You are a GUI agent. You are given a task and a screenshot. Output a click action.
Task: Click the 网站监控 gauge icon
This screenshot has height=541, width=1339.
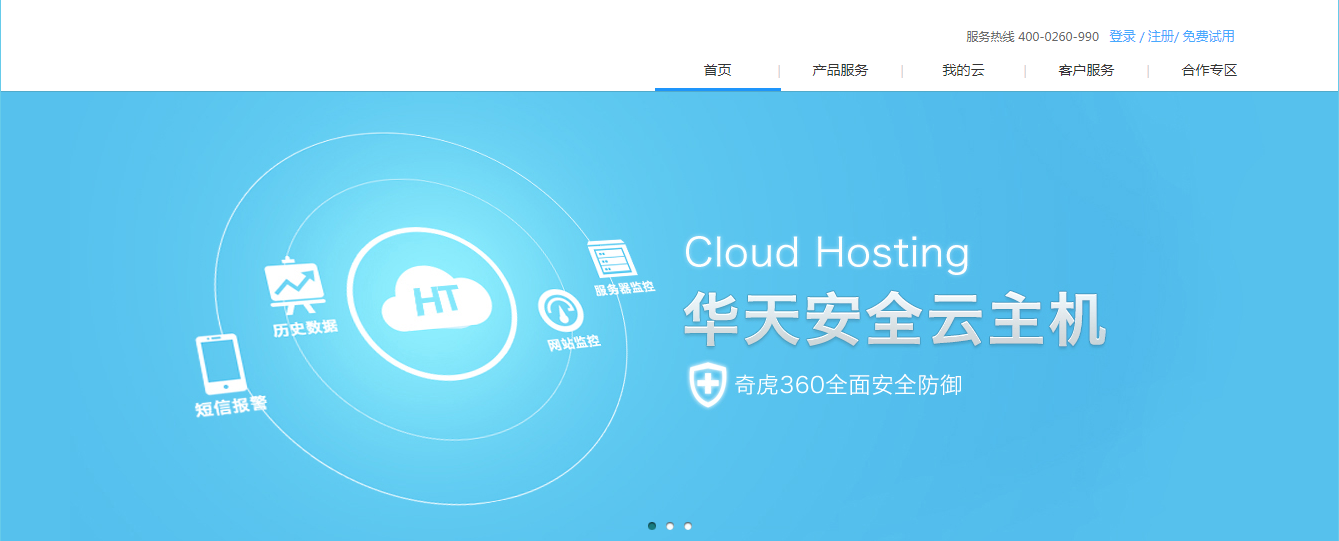(x=560, y=310)
